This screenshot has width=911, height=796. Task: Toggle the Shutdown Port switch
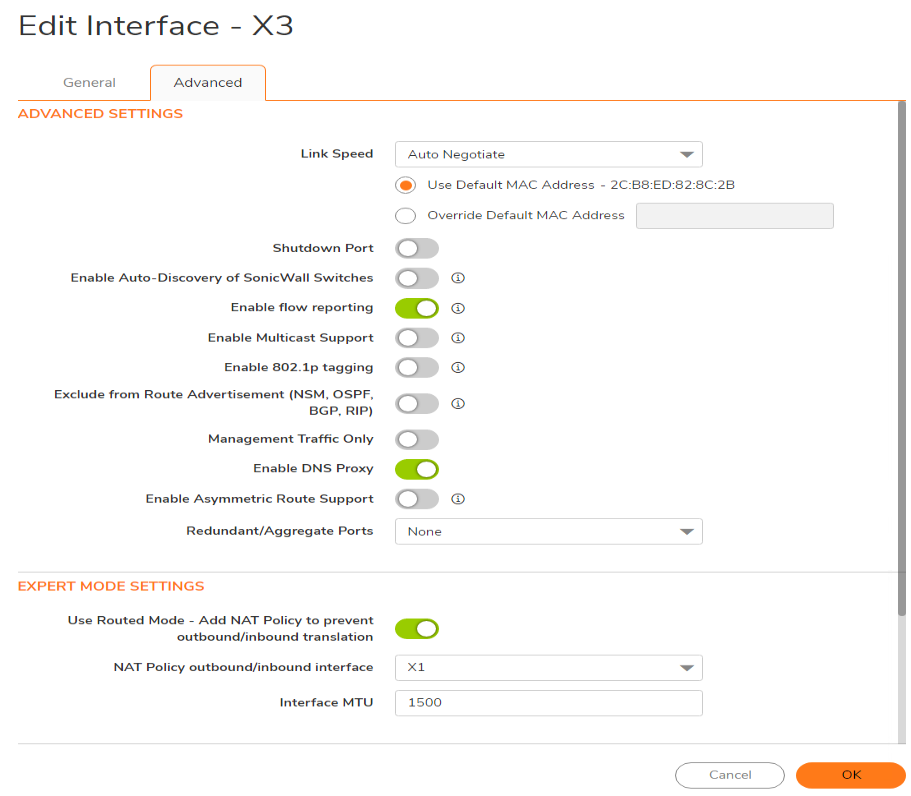coord(417,248)
